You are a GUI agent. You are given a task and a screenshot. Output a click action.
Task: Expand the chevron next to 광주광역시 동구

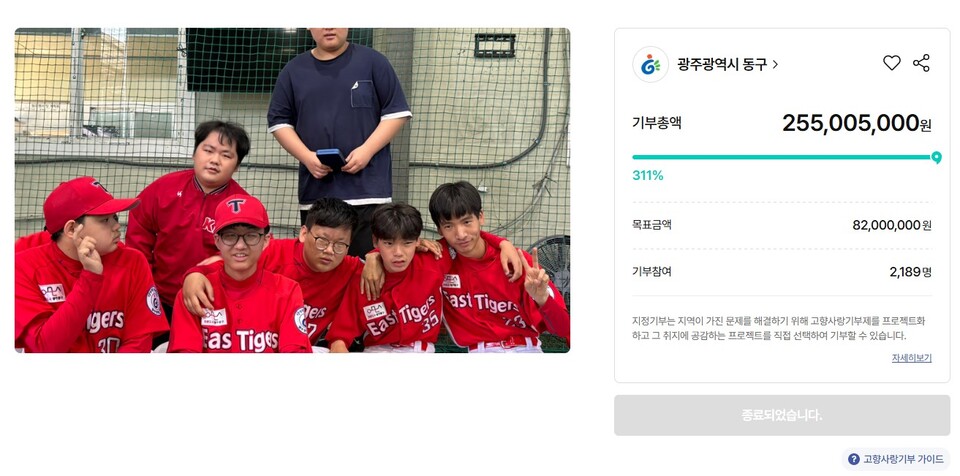775,64
